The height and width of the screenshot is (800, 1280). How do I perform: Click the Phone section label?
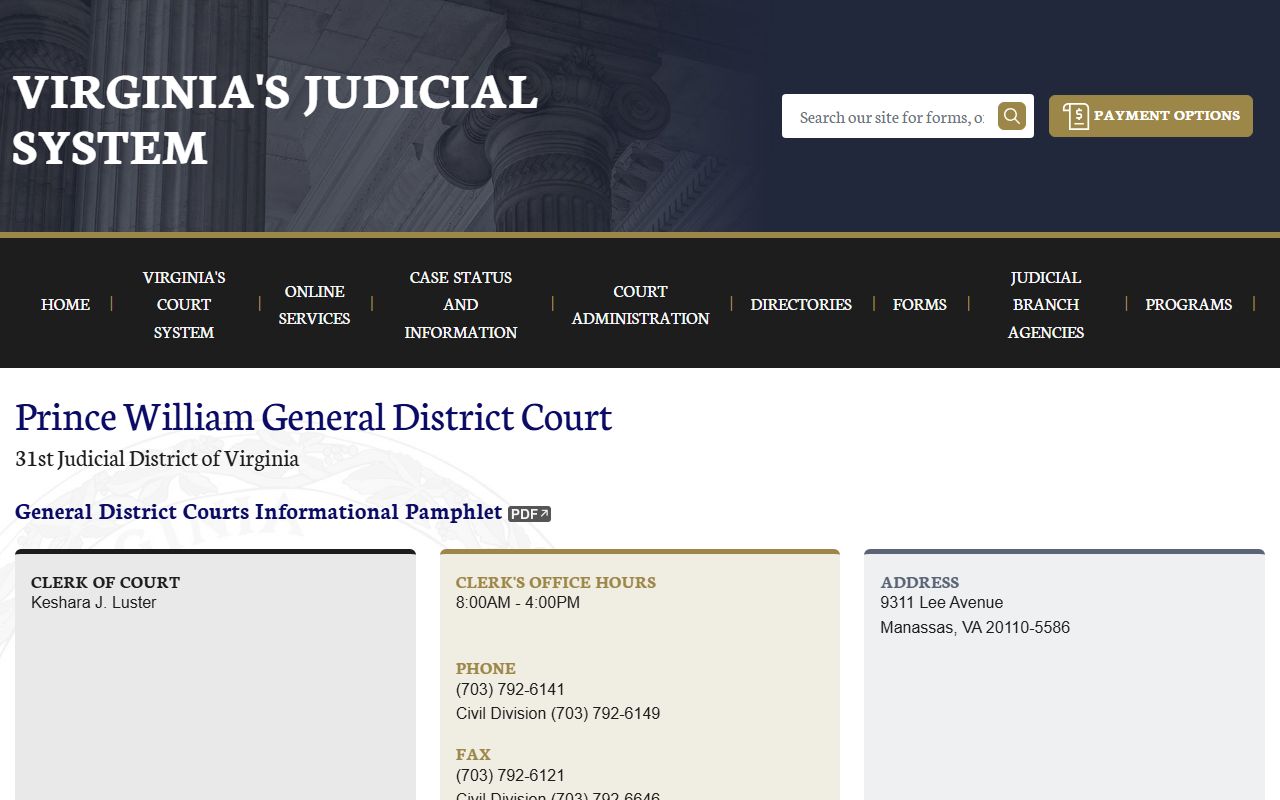[x=486, y=668]
